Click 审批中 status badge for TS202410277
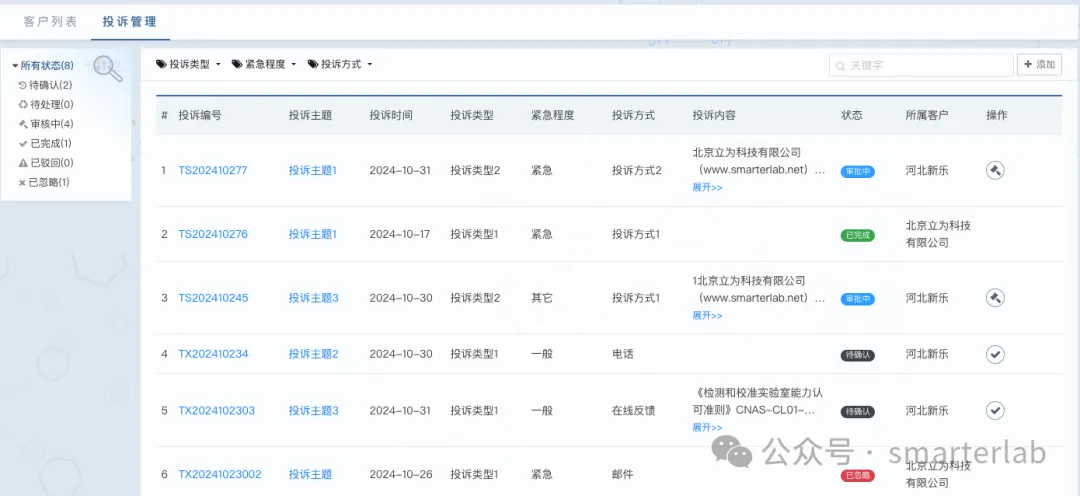 (x=858, y=172)
